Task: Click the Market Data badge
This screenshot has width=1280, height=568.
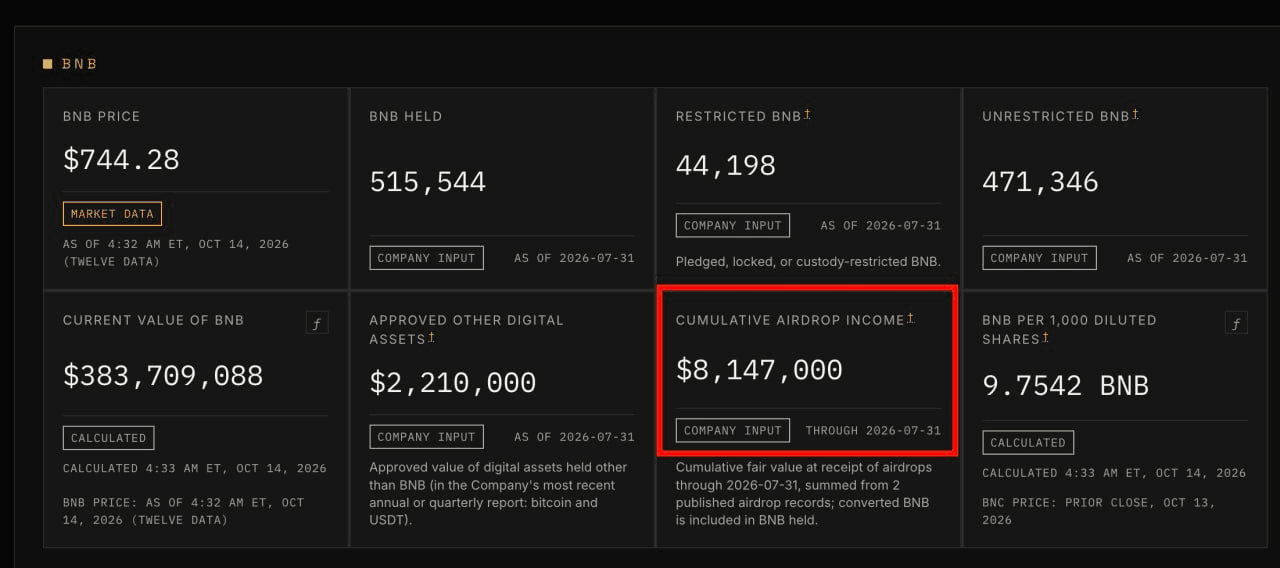Action: [112, 214]
